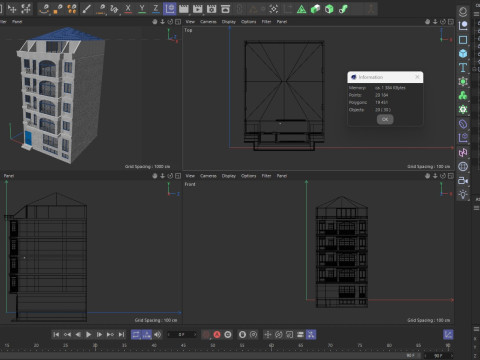Play animation backward
The image size is (480, 360).
pyautogui.click(x=78, y=334)
